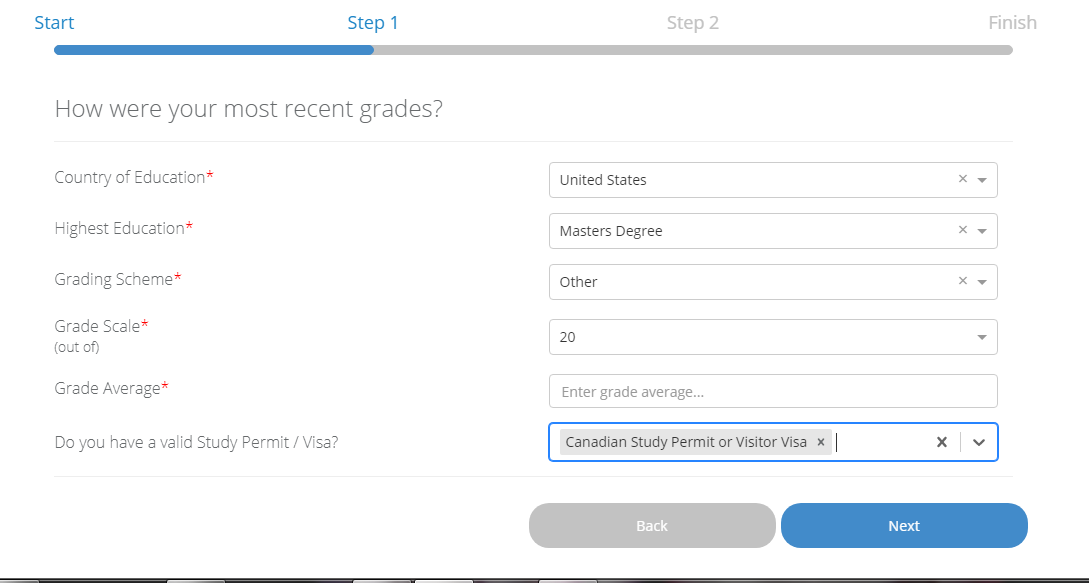Screen dimensions: 1089x583
Task: Open the Highest Education dropdown arrow
Action: click(x=982, y=231)
